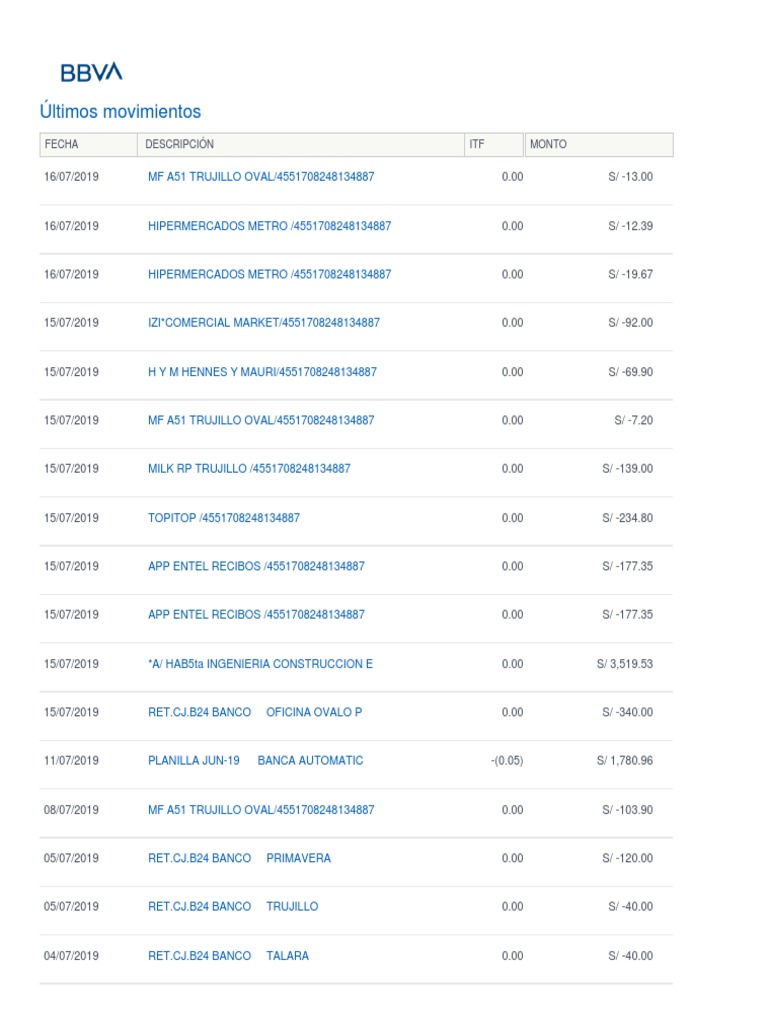View MF A51 TRUJILLO OVAL movement from 08/07/2019
Viewport: 768px width, 1024px height.
click(x=261, y=810)
